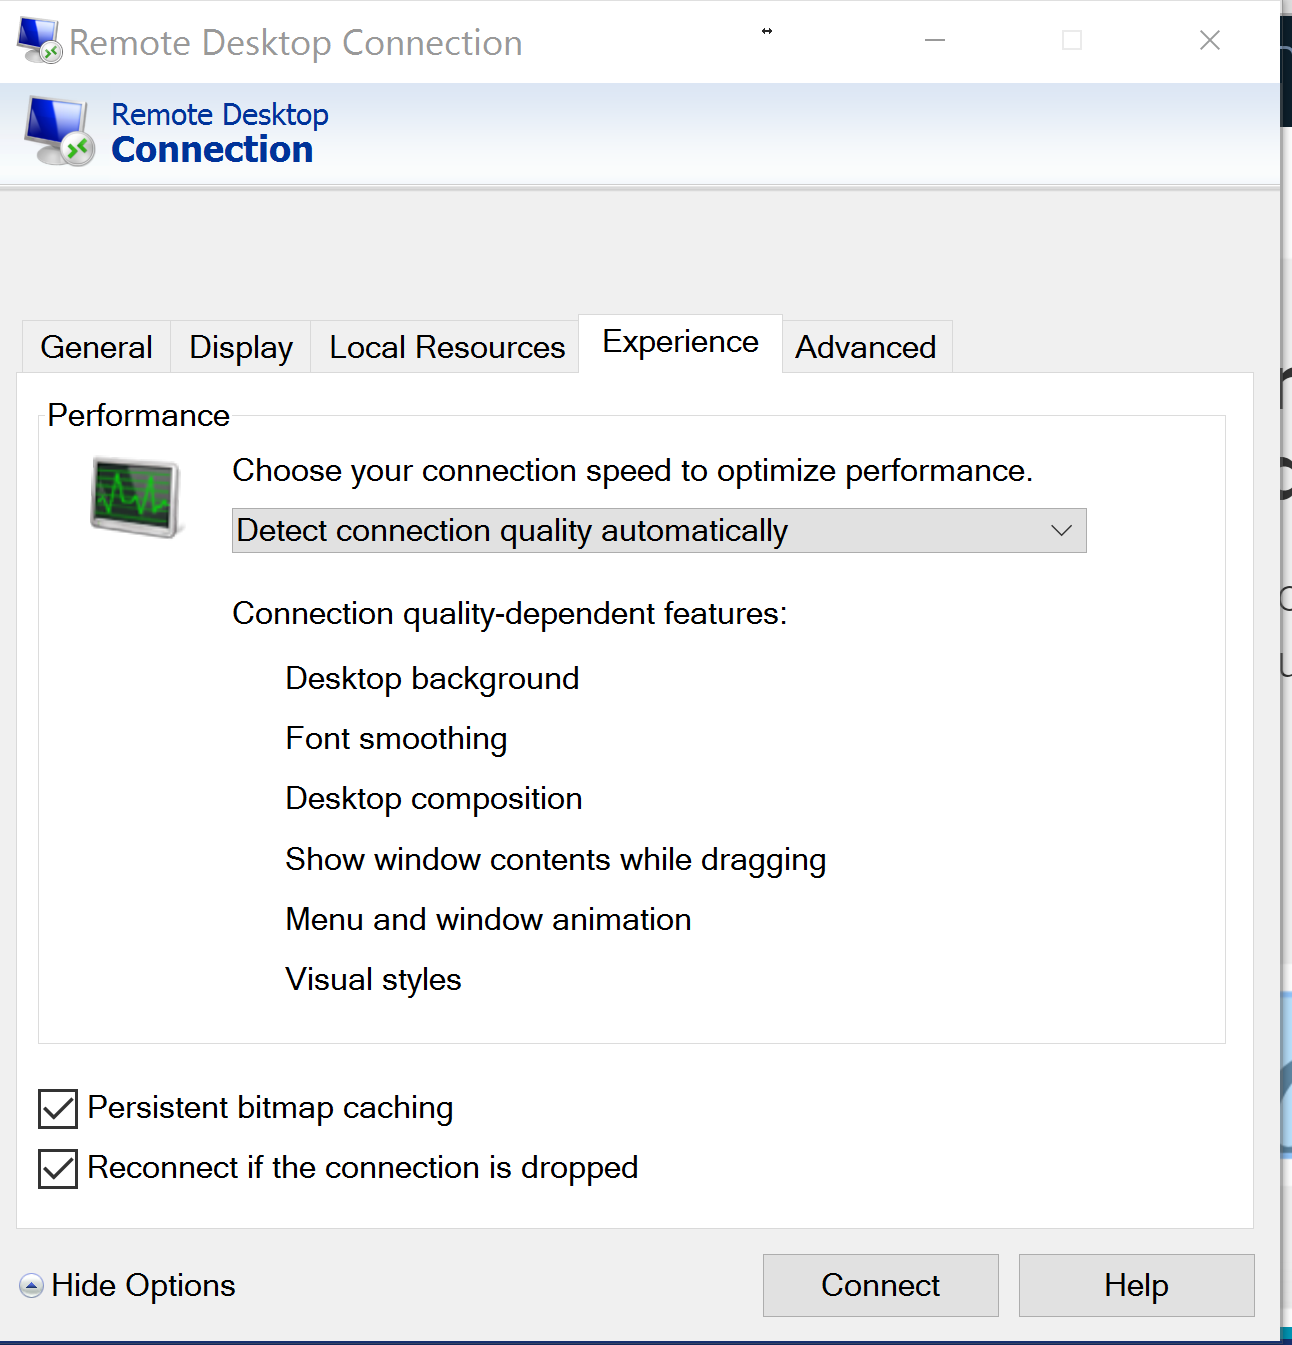Click the Font smoothing feature text
The height and width of the screenshot is (1345, 1292).
396,739
